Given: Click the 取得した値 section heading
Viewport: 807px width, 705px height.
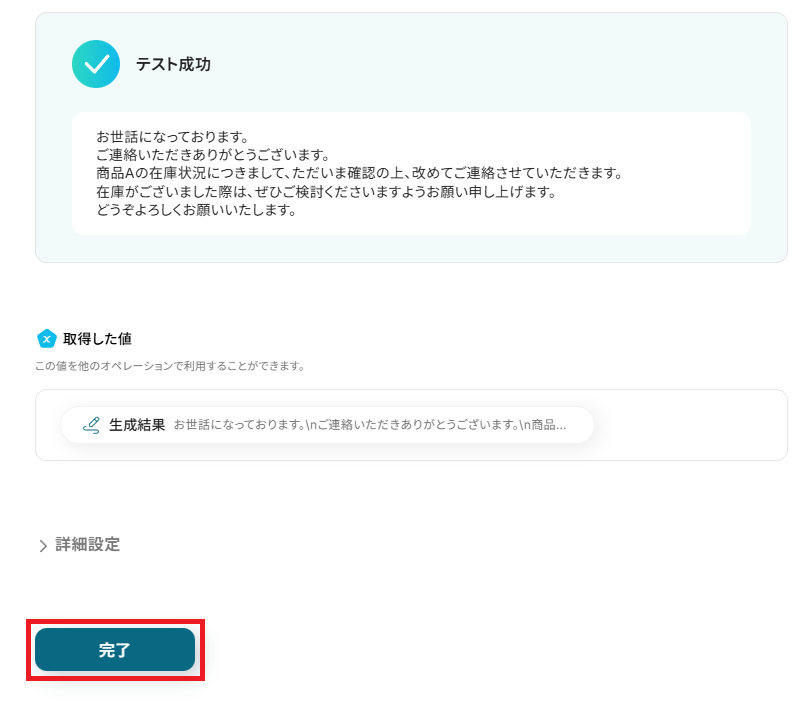Looking at the screenshot, I should tap(97, 339).
